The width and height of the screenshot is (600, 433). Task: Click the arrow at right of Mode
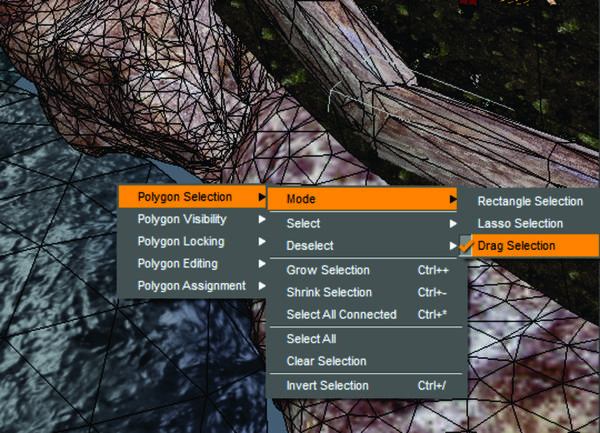453,199
